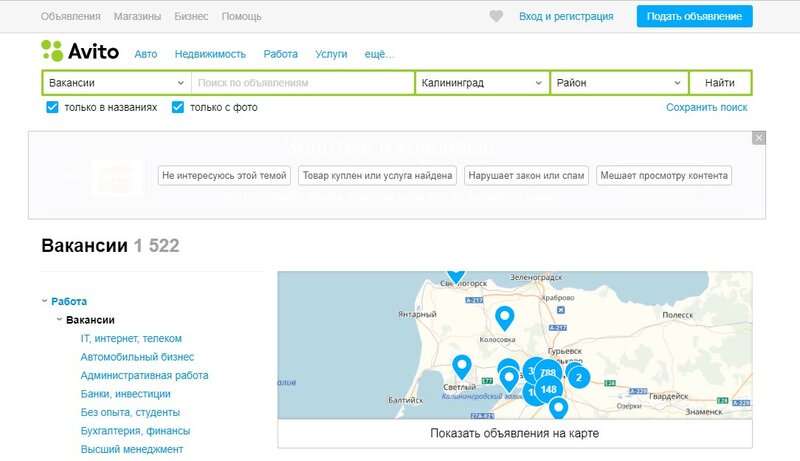Open 'Банки, инвестиции' category
Image resolution: width=800 pixels, height=461 pixels.
[126, 394]
